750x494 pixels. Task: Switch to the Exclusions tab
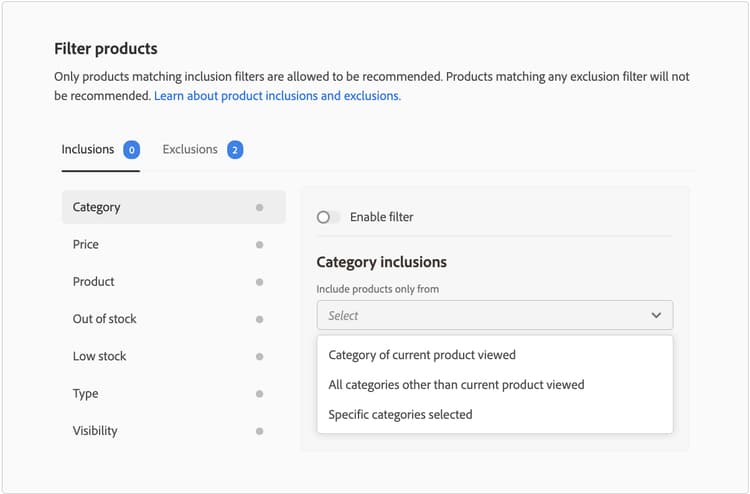tap(190, 150)
